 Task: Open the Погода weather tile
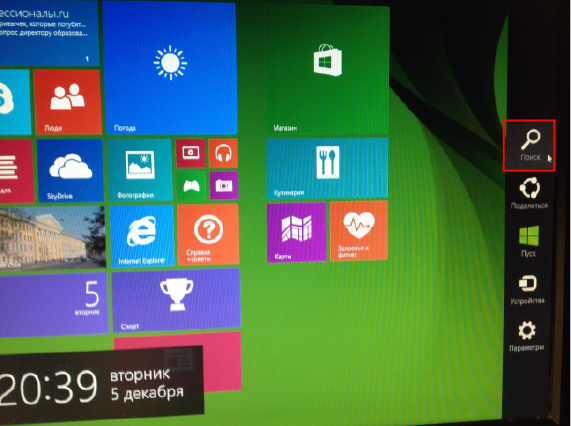170,68
